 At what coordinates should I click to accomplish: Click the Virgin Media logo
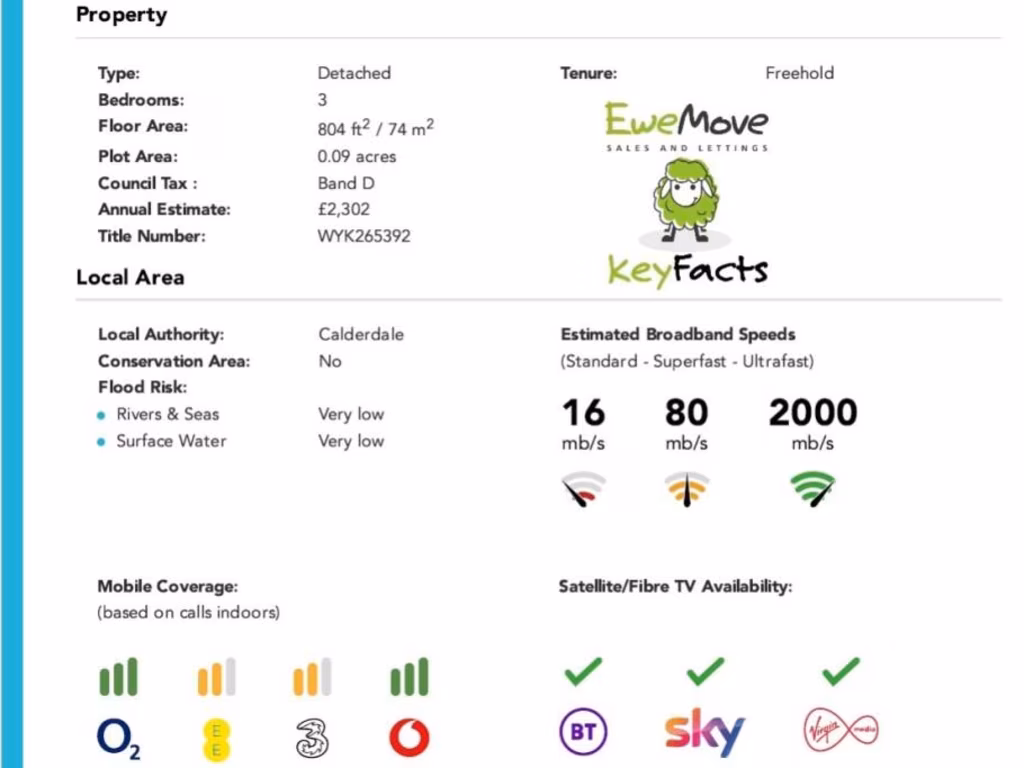841,733
